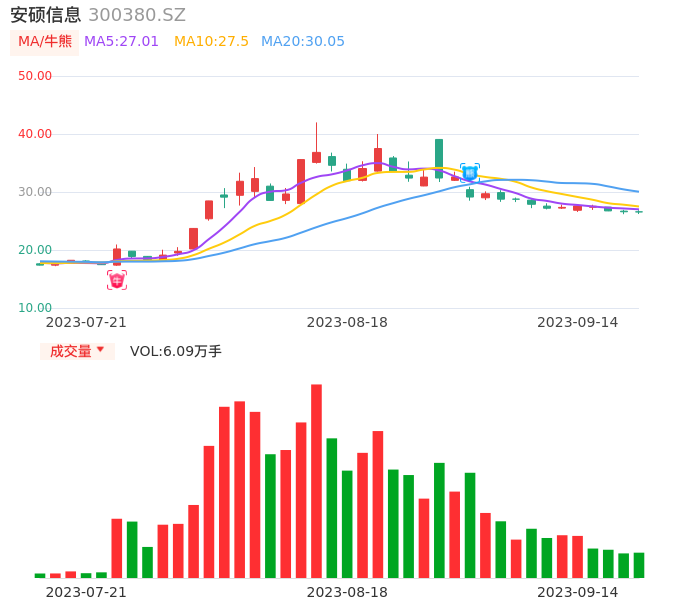Click the stock name 安硕信息

click(x=46, y=15)
